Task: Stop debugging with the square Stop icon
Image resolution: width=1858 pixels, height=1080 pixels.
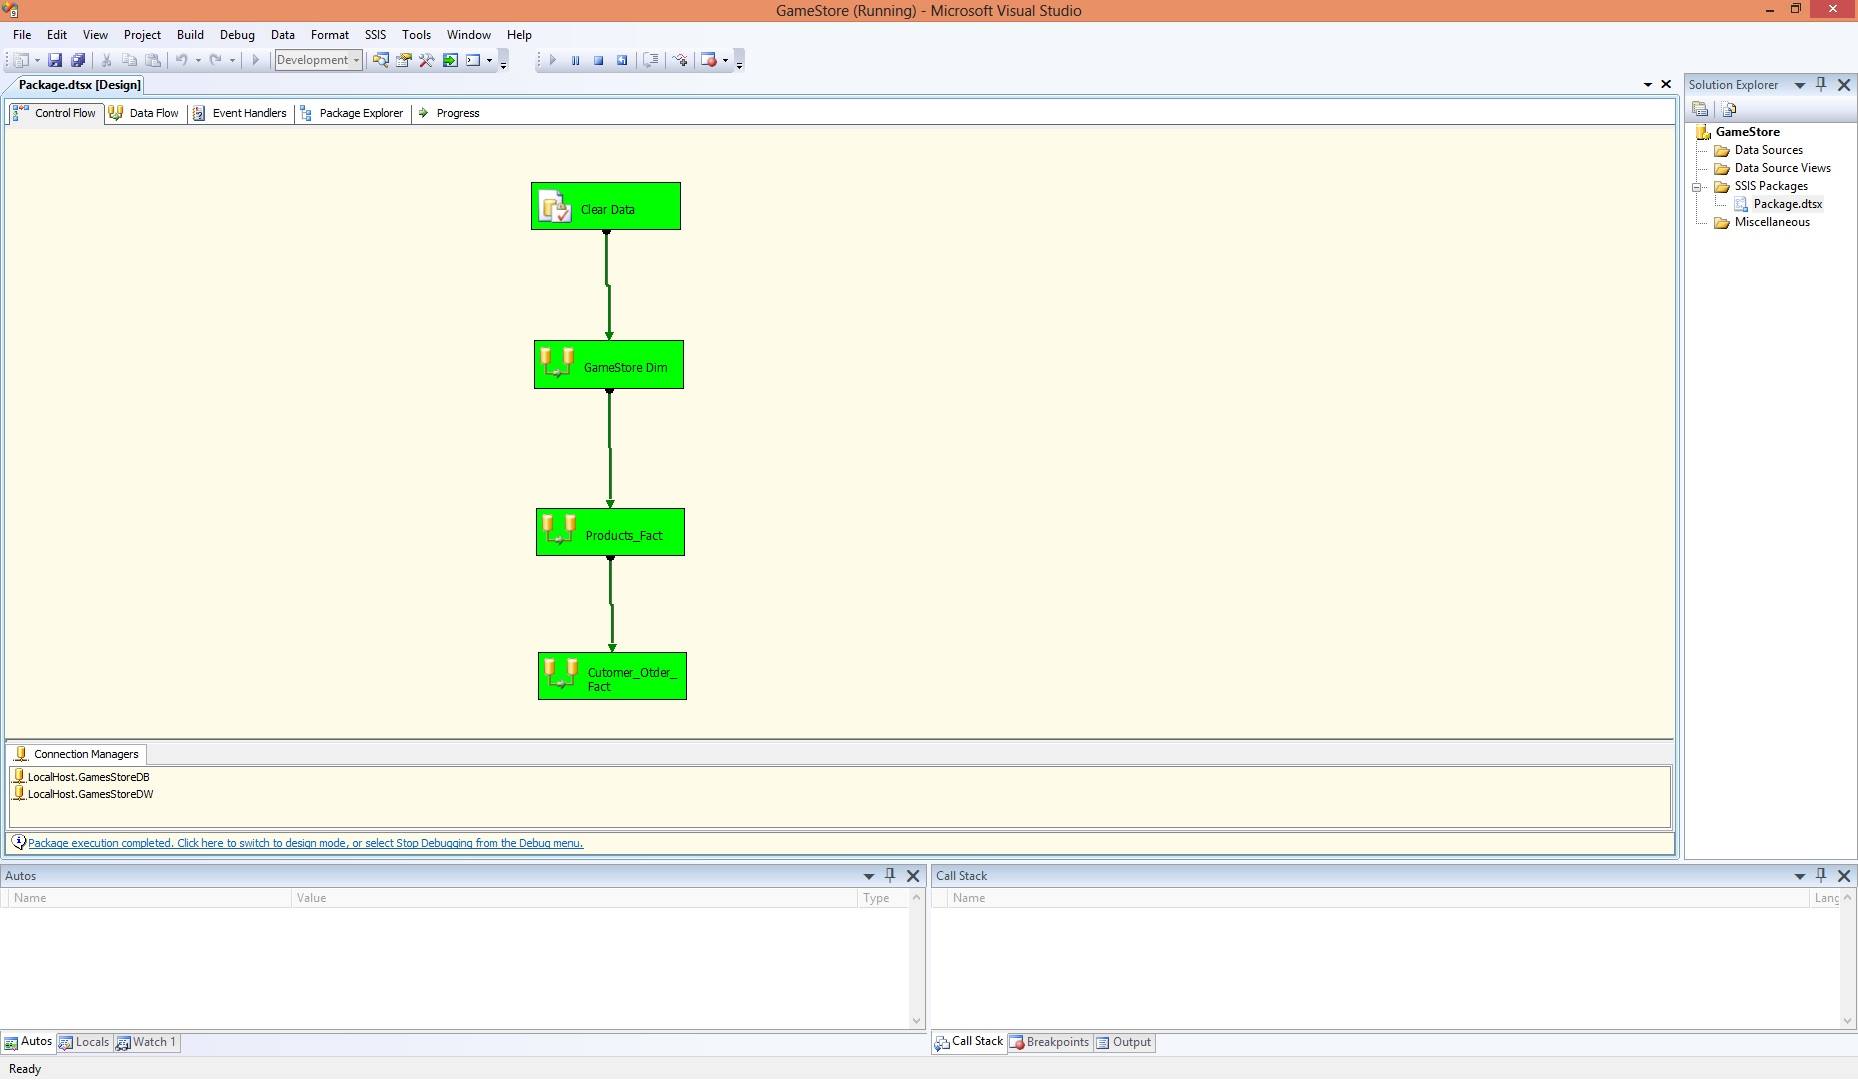Action: pyautogui.click(x=598, y=60)
